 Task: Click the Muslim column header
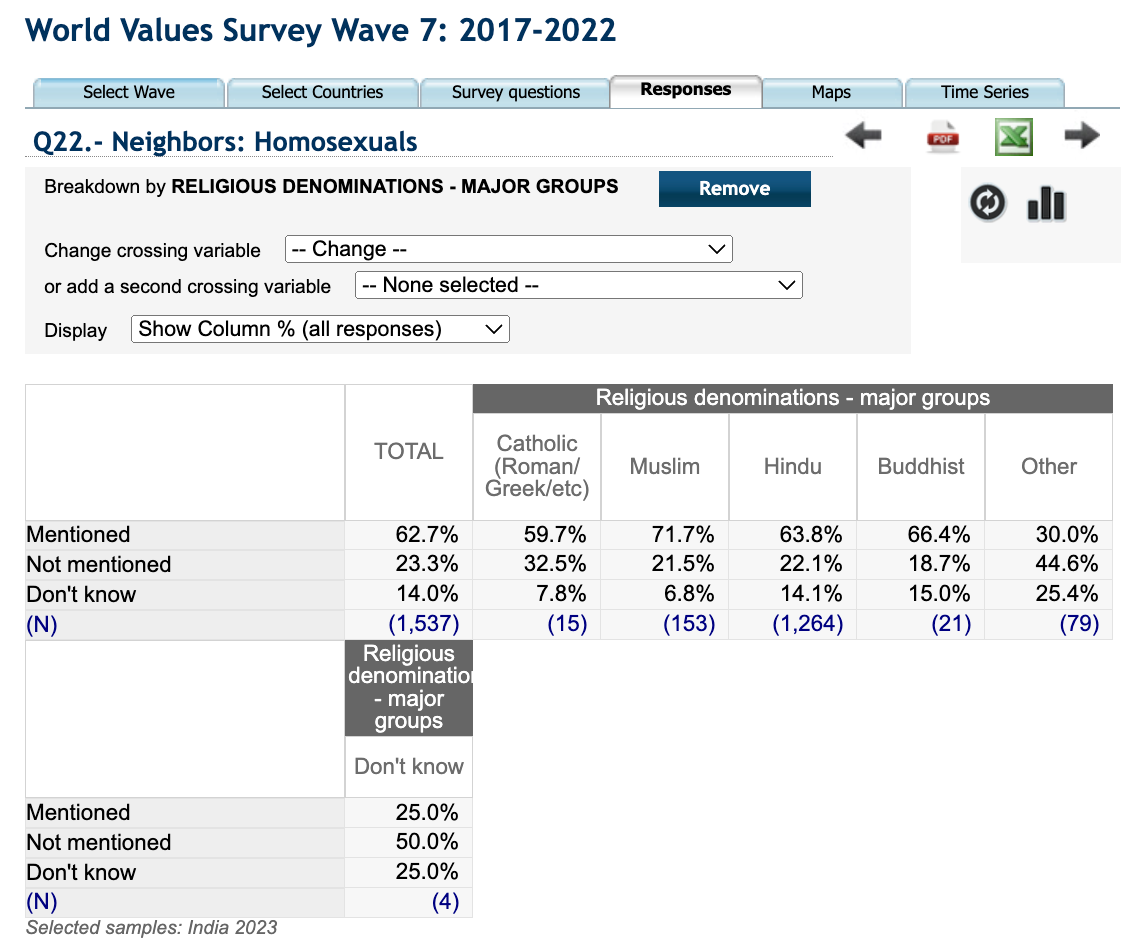pyautogui.click(x=664, y=466)
